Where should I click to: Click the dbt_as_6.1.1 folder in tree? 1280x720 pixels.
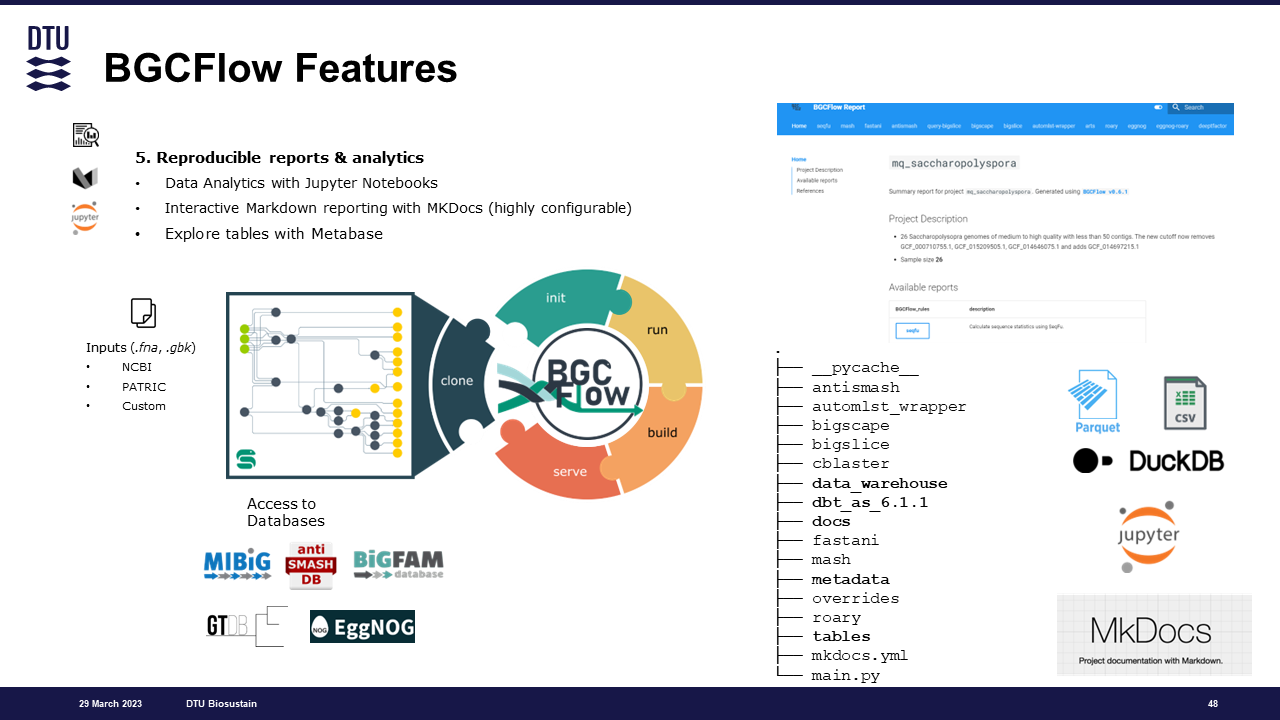[x=870, y=502]
